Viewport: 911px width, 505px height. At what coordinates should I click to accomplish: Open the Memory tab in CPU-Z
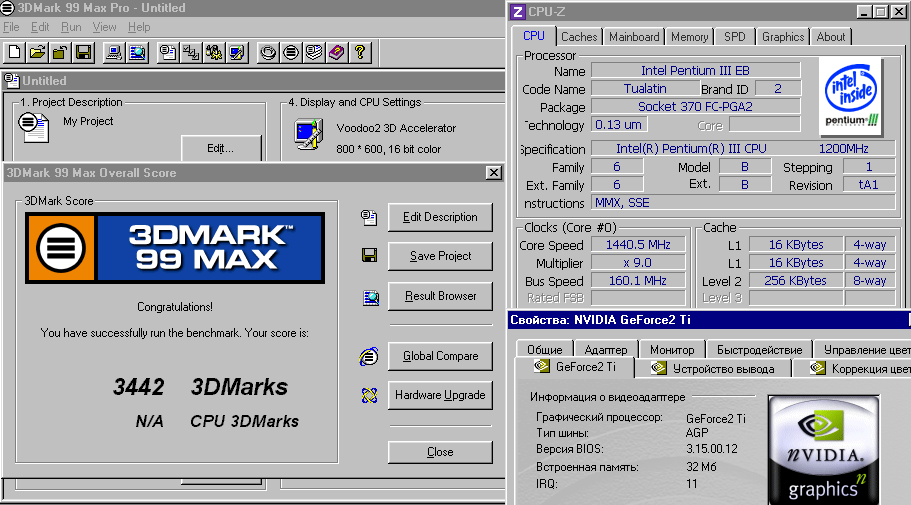pyautogui.click(x=690, y=37)
